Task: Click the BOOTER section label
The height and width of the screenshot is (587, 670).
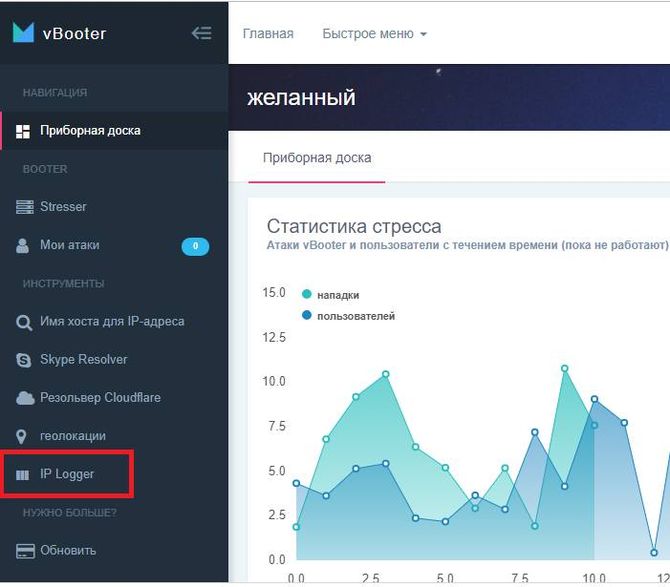Action: coord(45,169)
